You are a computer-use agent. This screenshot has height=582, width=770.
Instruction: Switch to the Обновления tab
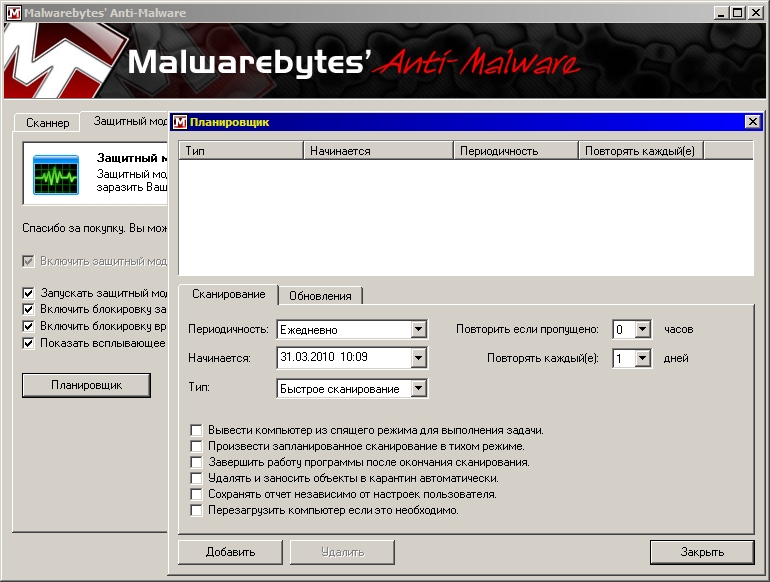[320, 296]
